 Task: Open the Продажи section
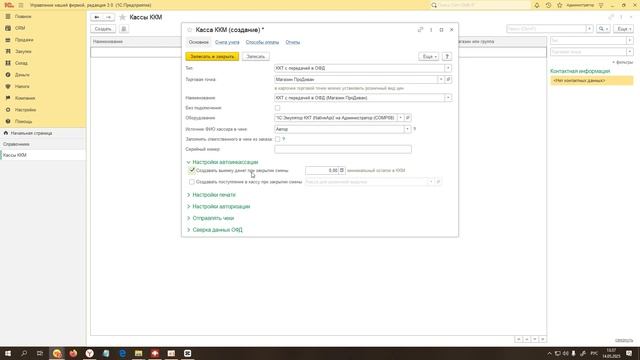[24, 40]
